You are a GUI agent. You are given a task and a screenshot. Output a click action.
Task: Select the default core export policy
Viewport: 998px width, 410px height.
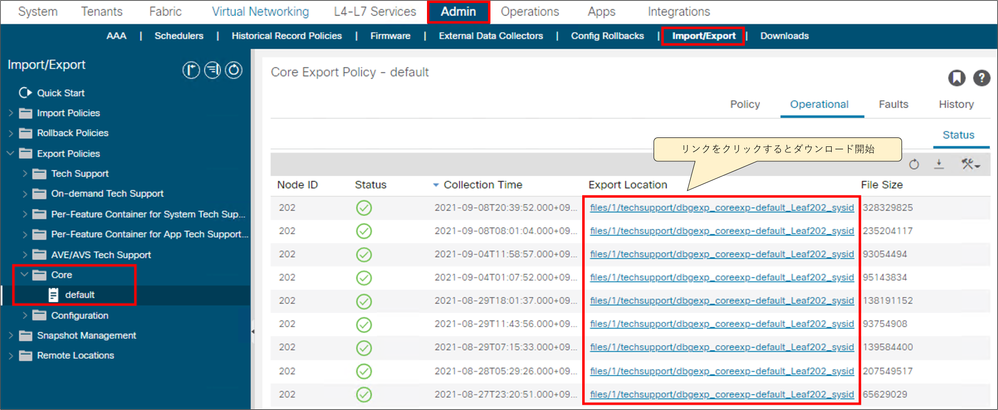point(80,295)
